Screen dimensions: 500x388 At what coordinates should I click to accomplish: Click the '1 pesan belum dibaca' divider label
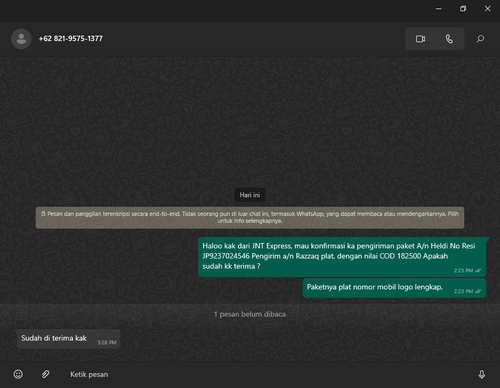[x=250, y=314]
